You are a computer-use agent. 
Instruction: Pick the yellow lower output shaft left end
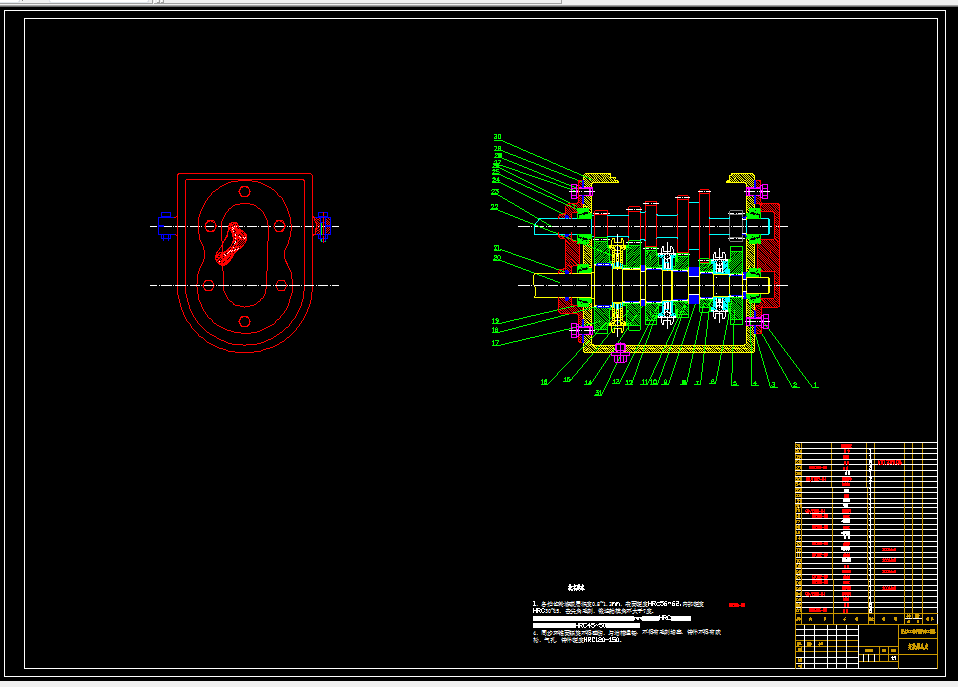[547, 285]
